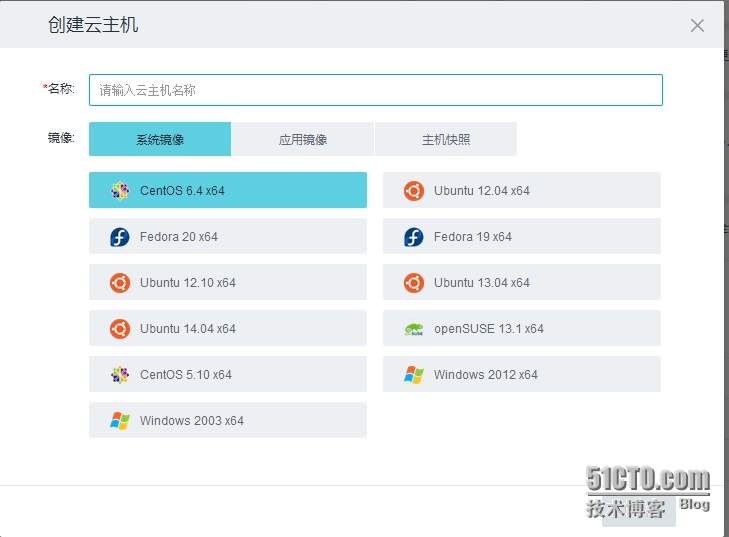Click the CentOS logo beside CentOS 6.4 x64
The width and height of the screenshot is (729, 537).
(119, 191)
